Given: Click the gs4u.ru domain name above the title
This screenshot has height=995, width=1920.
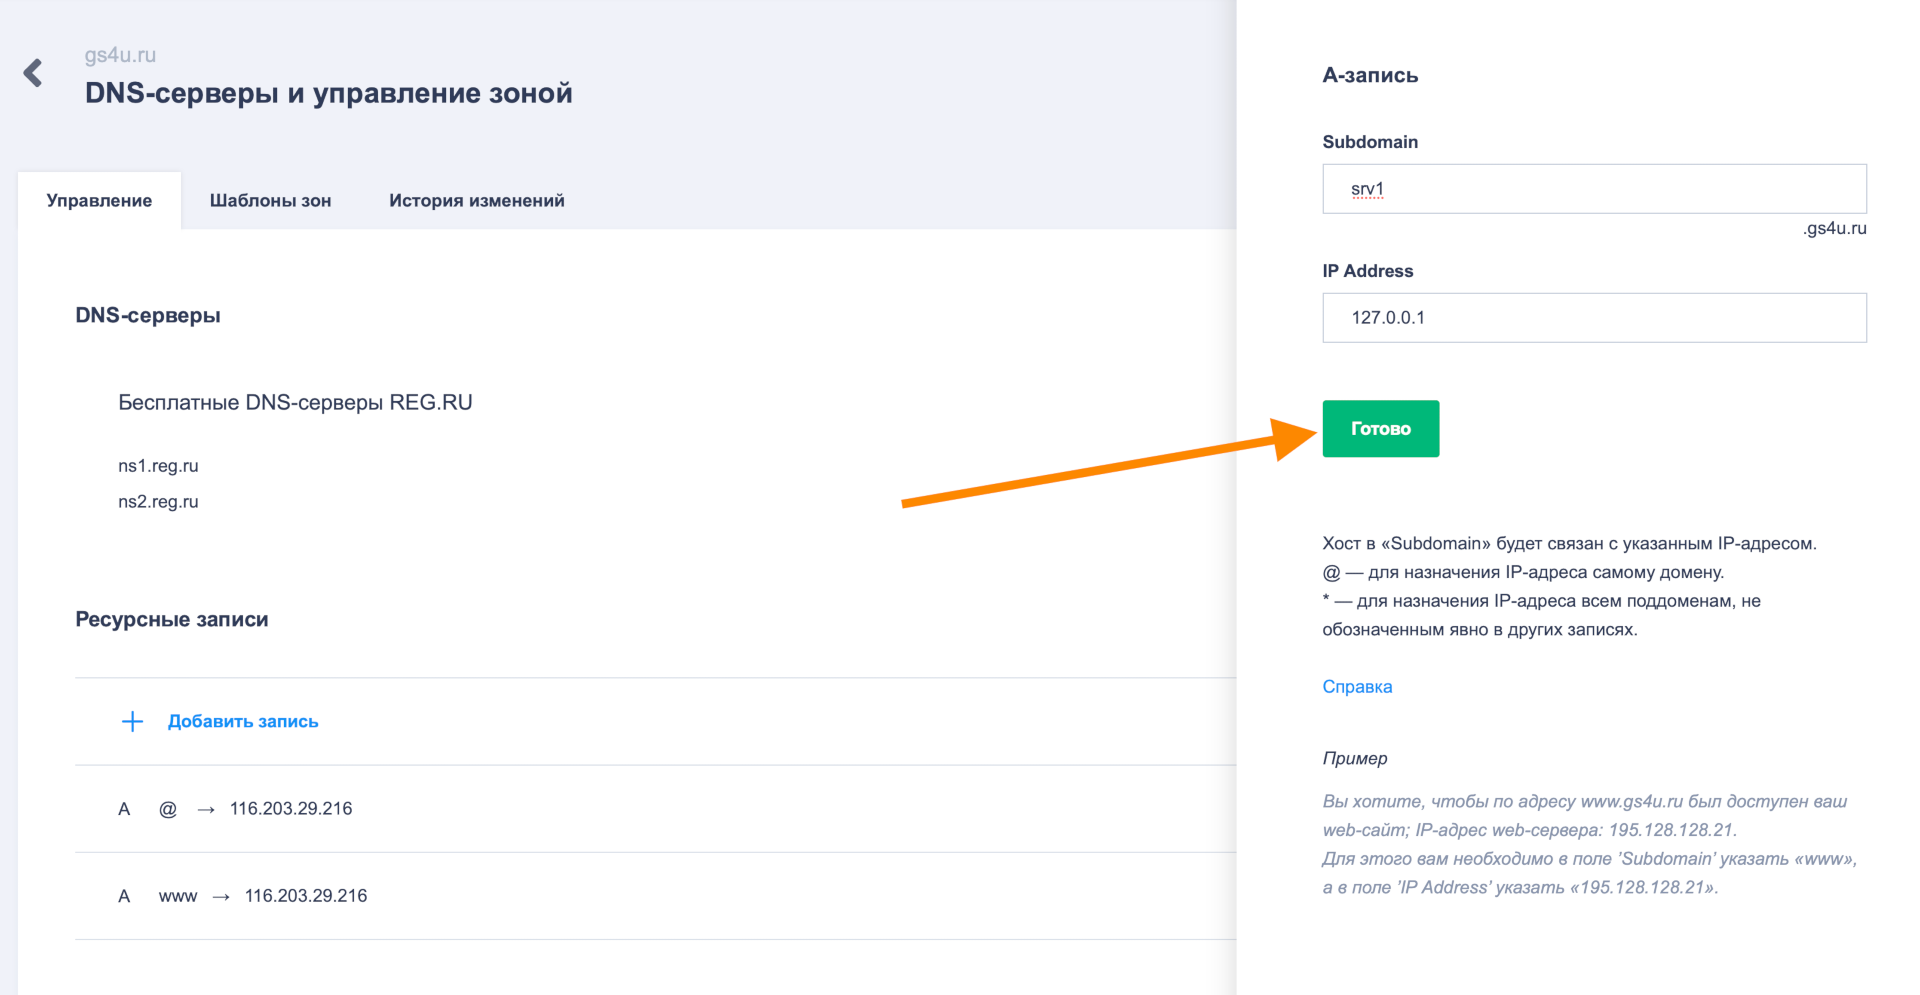Looking at the screenshot, I should click(120, 55).
